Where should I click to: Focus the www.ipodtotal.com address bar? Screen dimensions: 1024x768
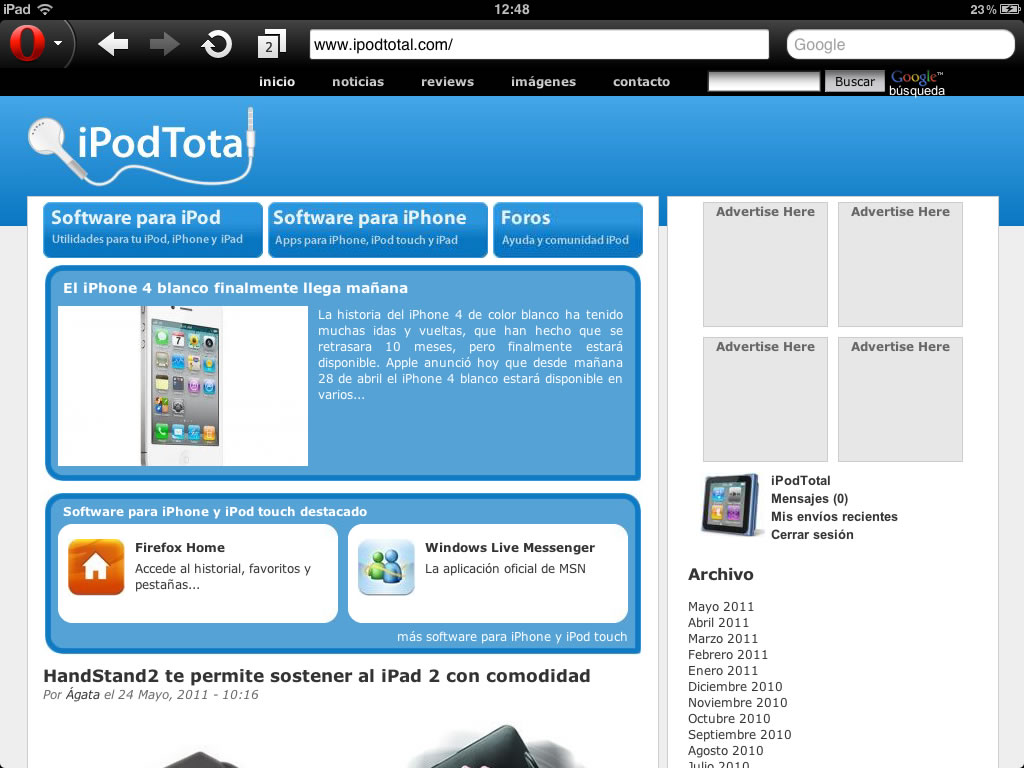pyautogui.click(x=539, y=44)
